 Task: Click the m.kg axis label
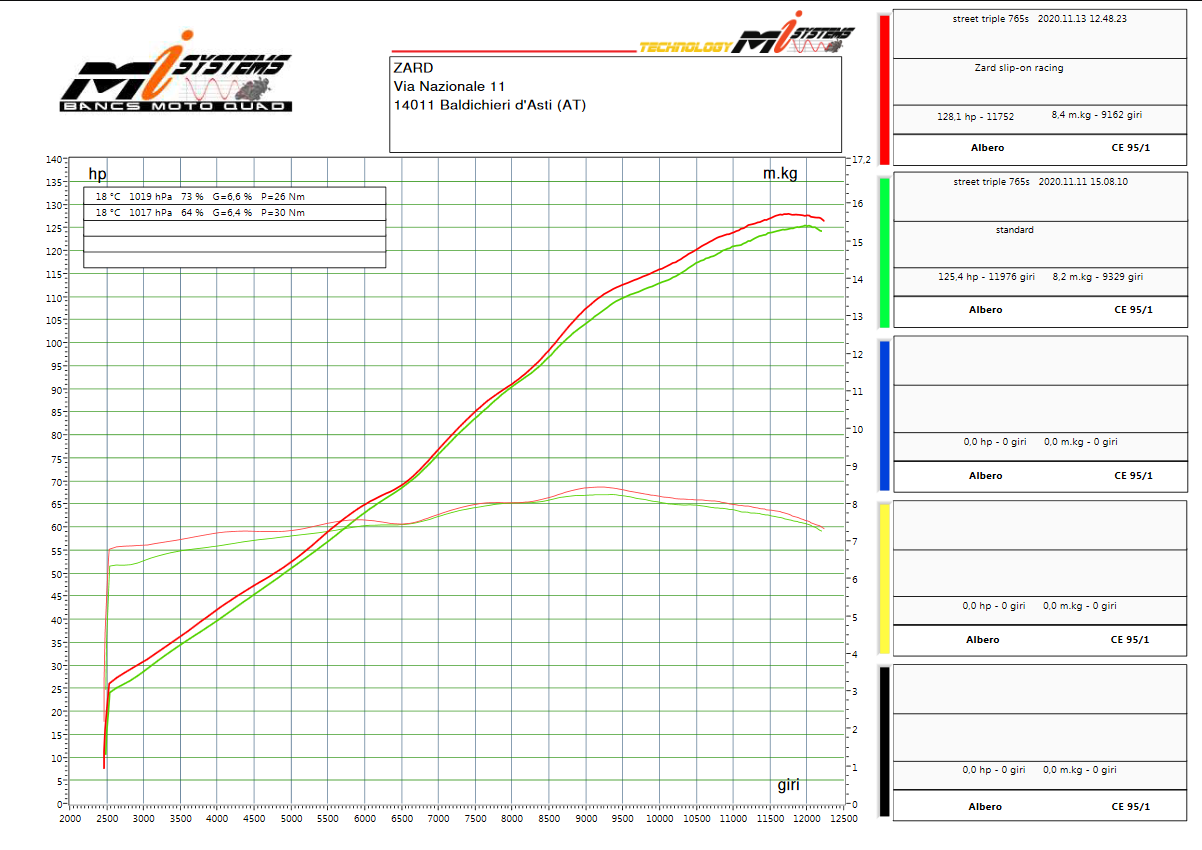point(780,174)
